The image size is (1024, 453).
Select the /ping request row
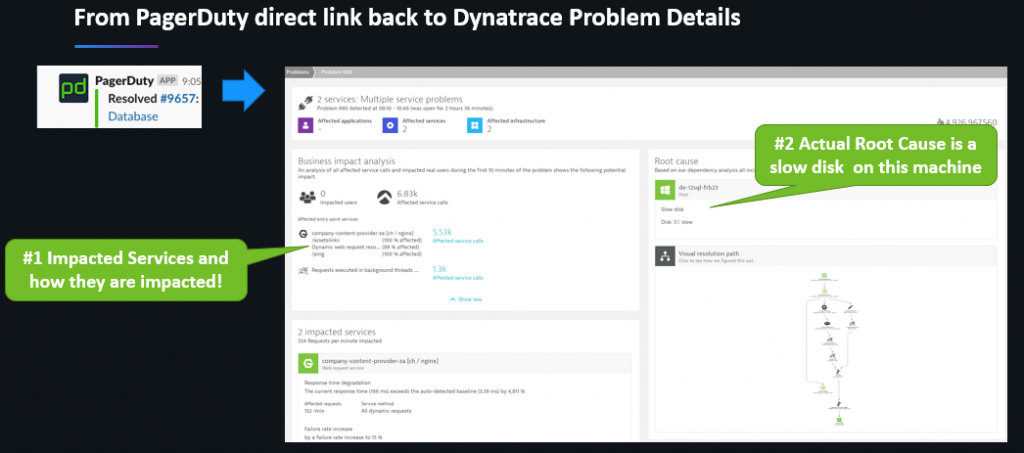(x=366, y=253)
